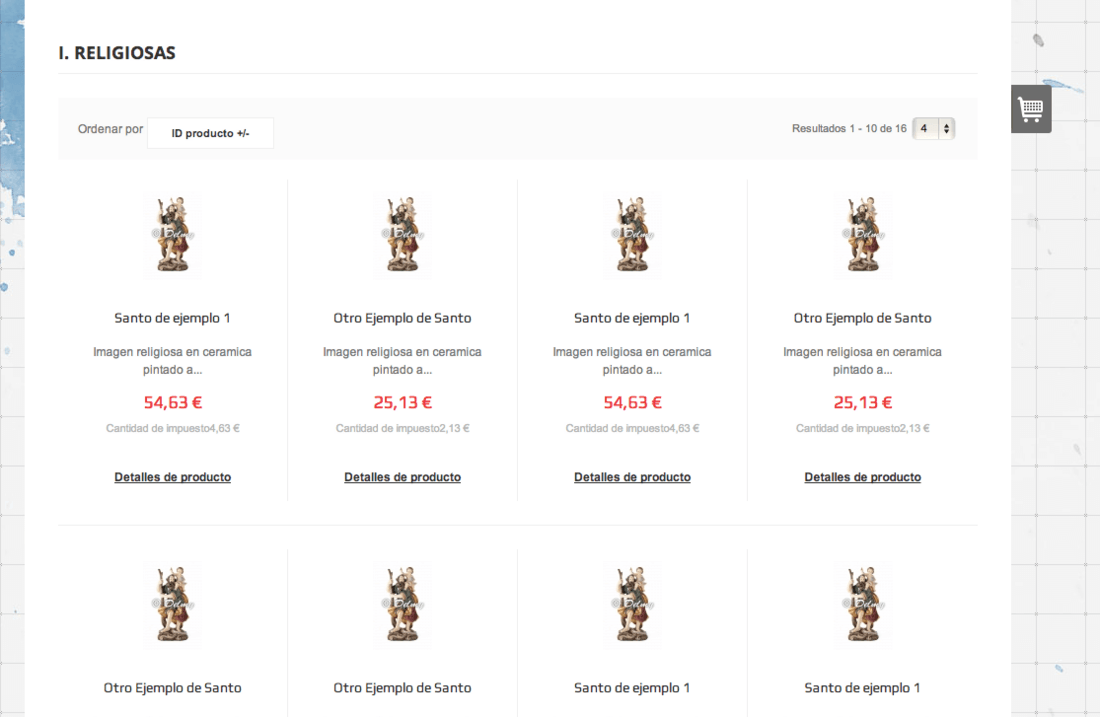Click fourth product's Cantidad de impuesto2,13 € text
This screenshot has height=717, width=1100.
862,428
